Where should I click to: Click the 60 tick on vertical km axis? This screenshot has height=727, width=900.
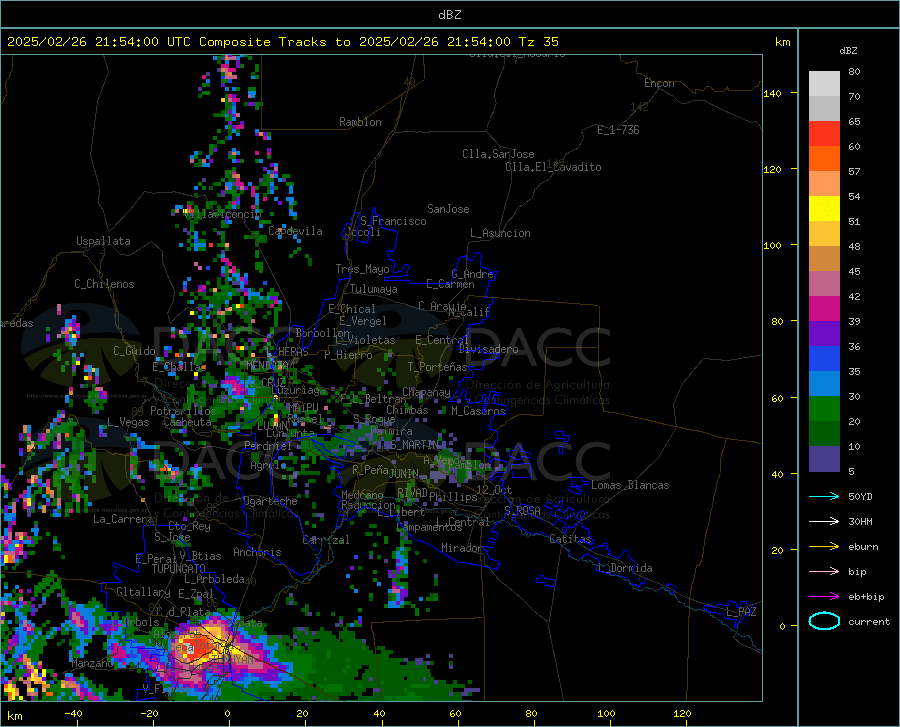777,398
